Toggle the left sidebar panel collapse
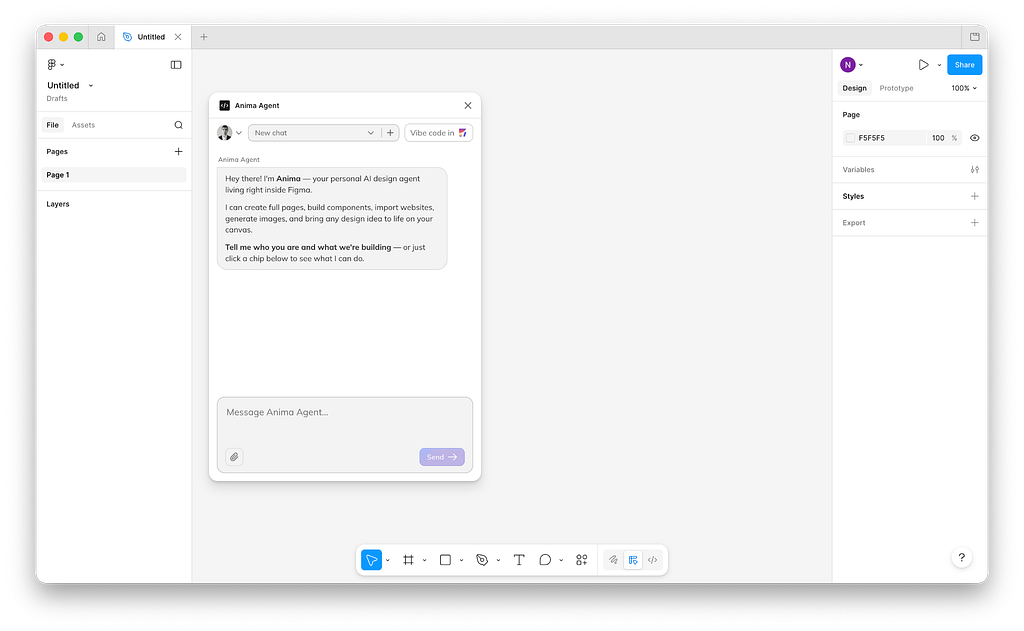This screenshot has height=631, width=1024. click(176, 65)
